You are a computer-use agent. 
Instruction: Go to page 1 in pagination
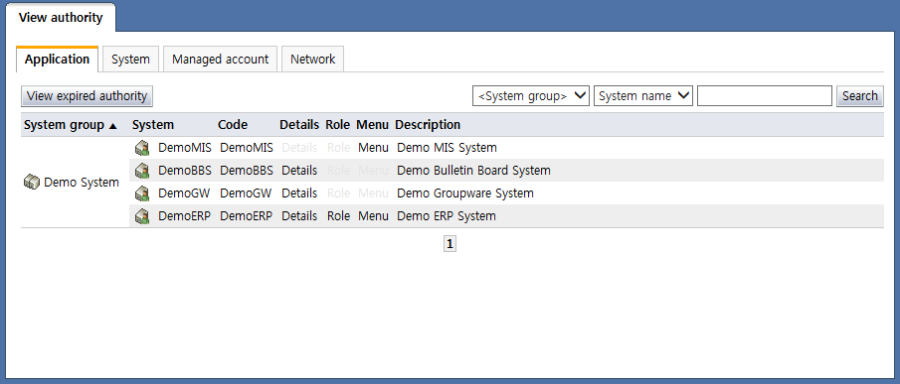(x=450, y=245)
